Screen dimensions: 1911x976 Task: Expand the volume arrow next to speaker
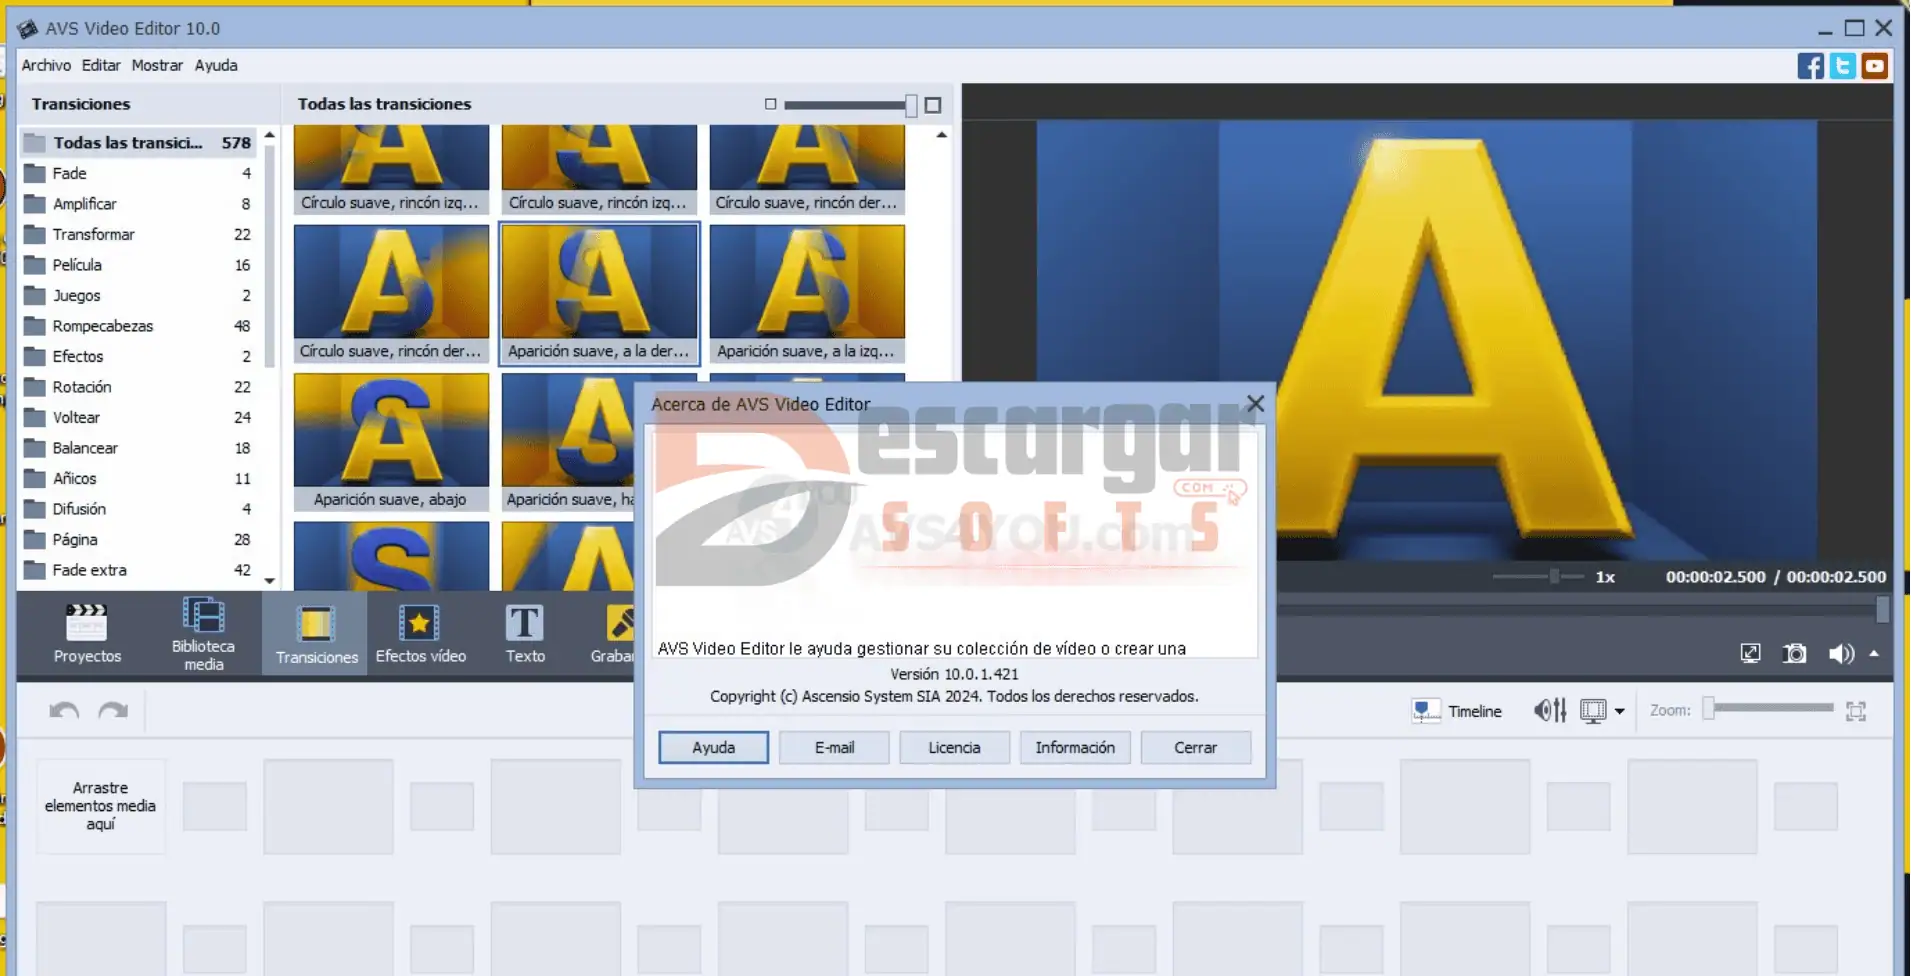pyautogui.click(x=1874, y=653)
